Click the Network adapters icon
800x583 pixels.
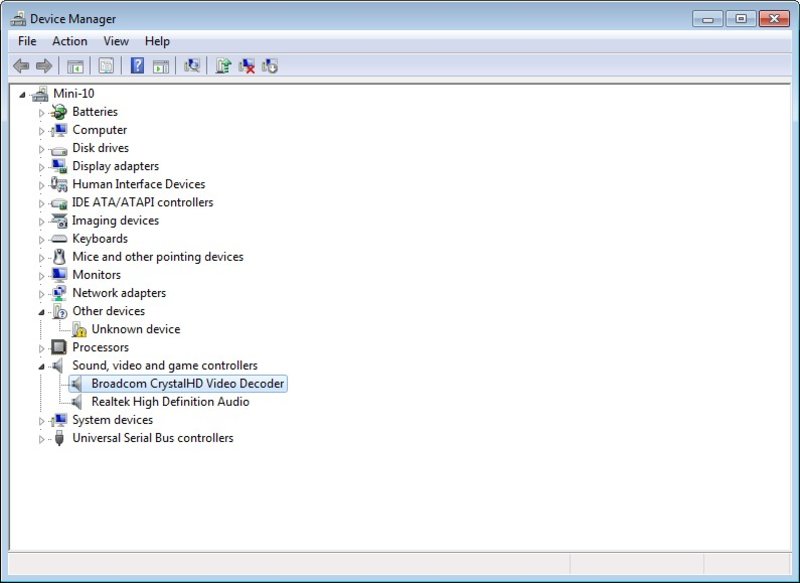tap(59, 293)
